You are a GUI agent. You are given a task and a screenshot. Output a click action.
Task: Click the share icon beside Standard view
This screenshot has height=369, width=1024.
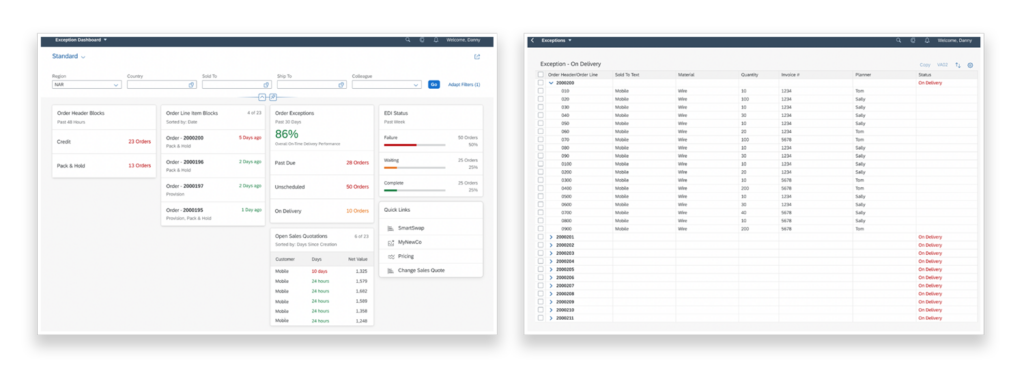tap(477, 57)
